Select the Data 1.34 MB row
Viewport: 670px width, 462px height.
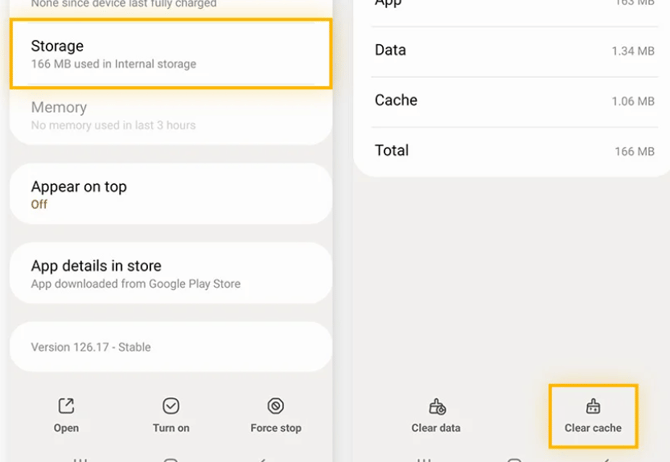coord(514,50)
